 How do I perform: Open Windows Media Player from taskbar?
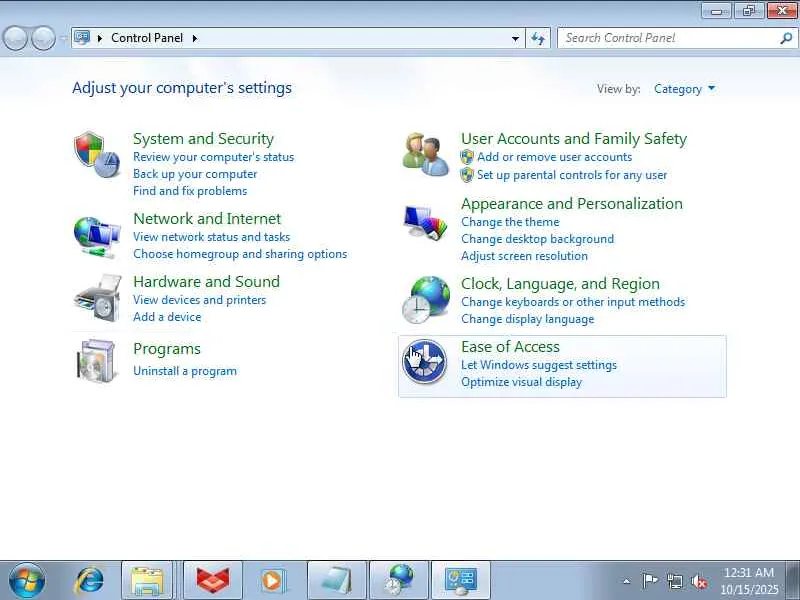click(274, 581)
